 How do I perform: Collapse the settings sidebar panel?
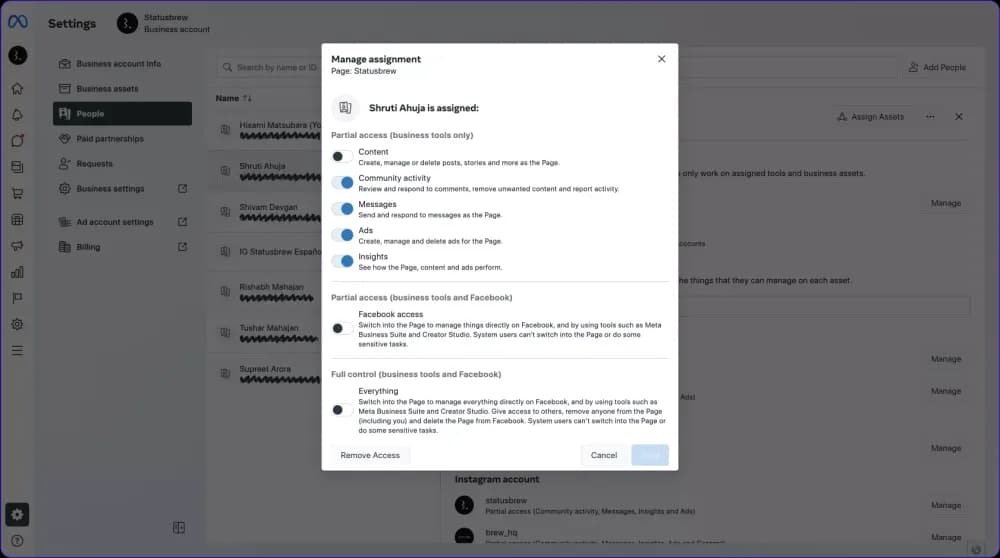179,527
